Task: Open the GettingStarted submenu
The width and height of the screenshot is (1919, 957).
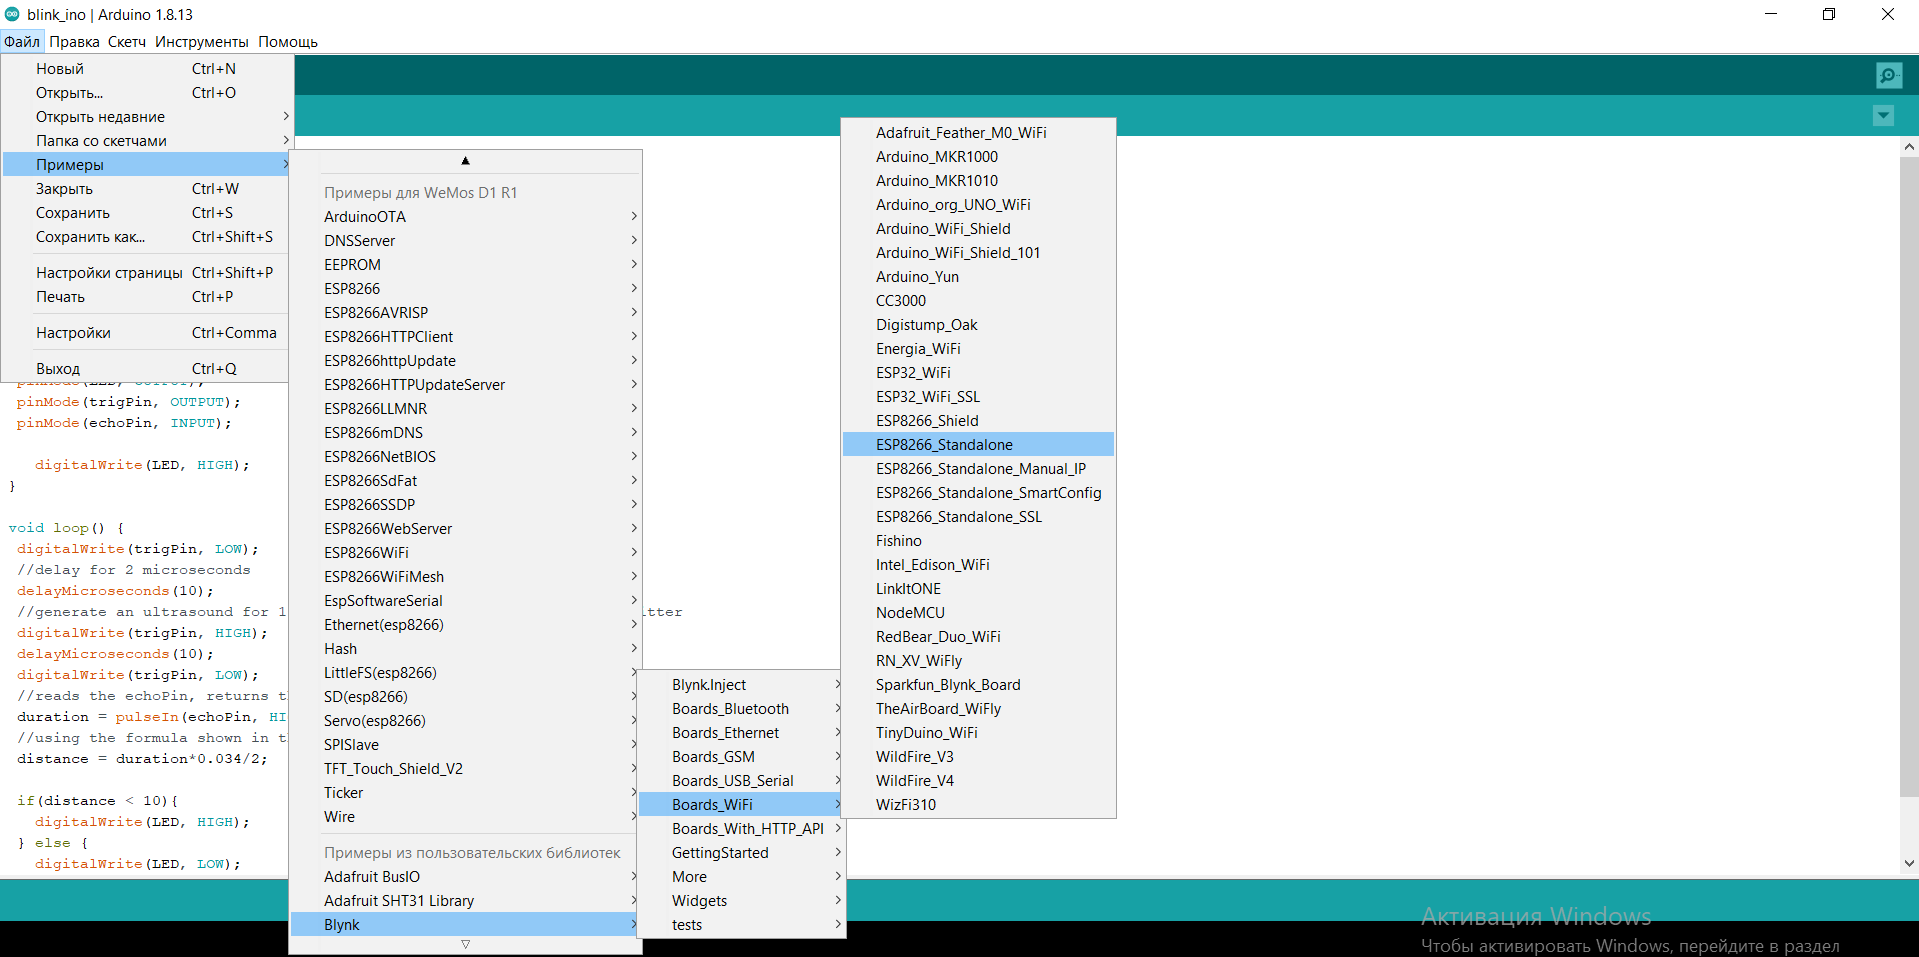Action: 741,853
